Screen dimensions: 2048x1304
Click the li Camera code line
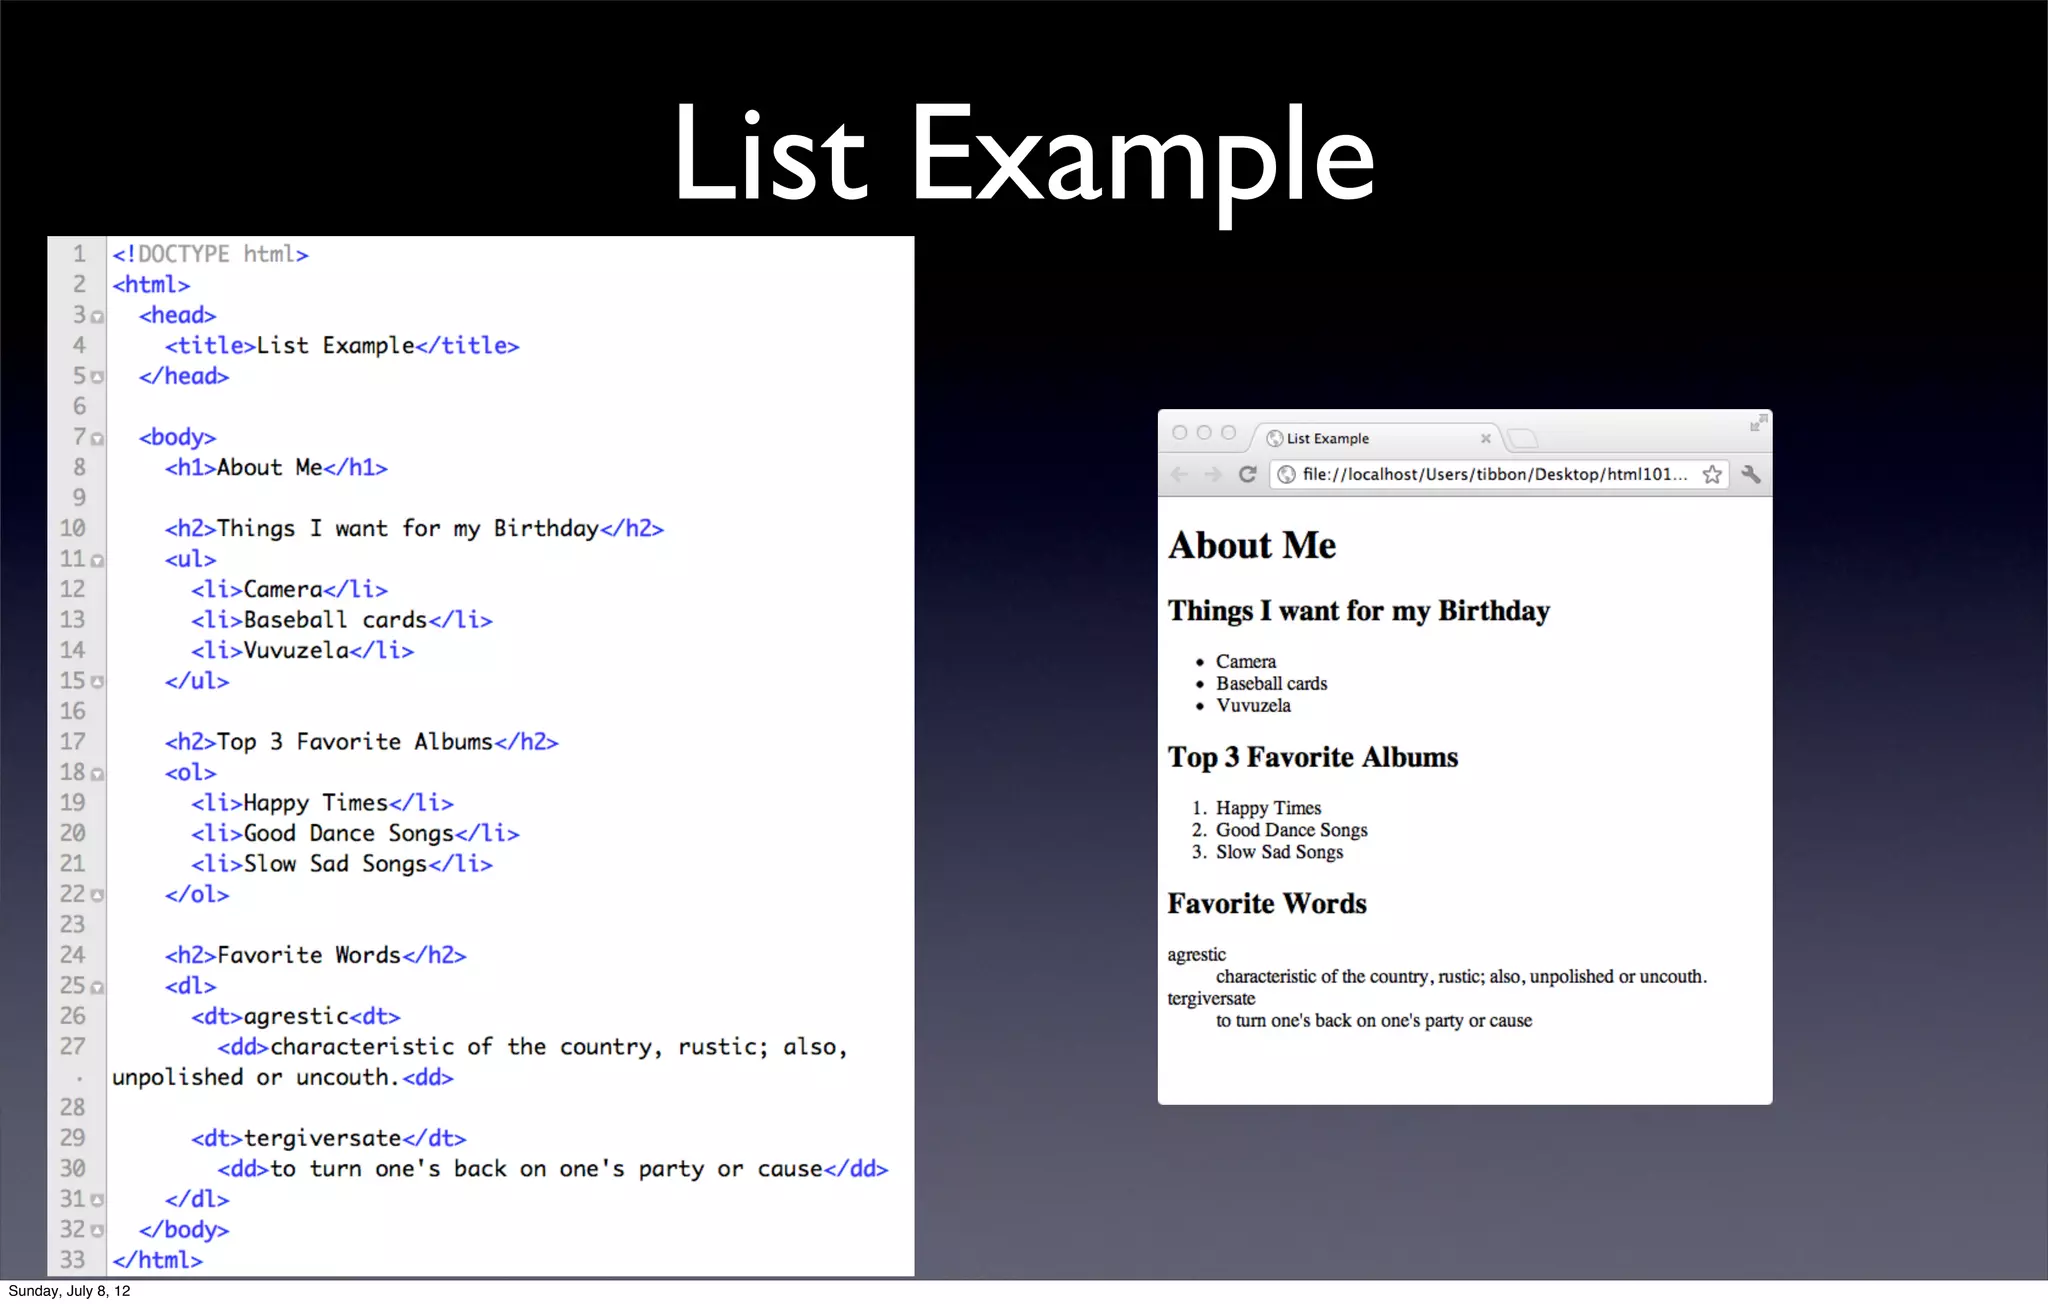290,590
